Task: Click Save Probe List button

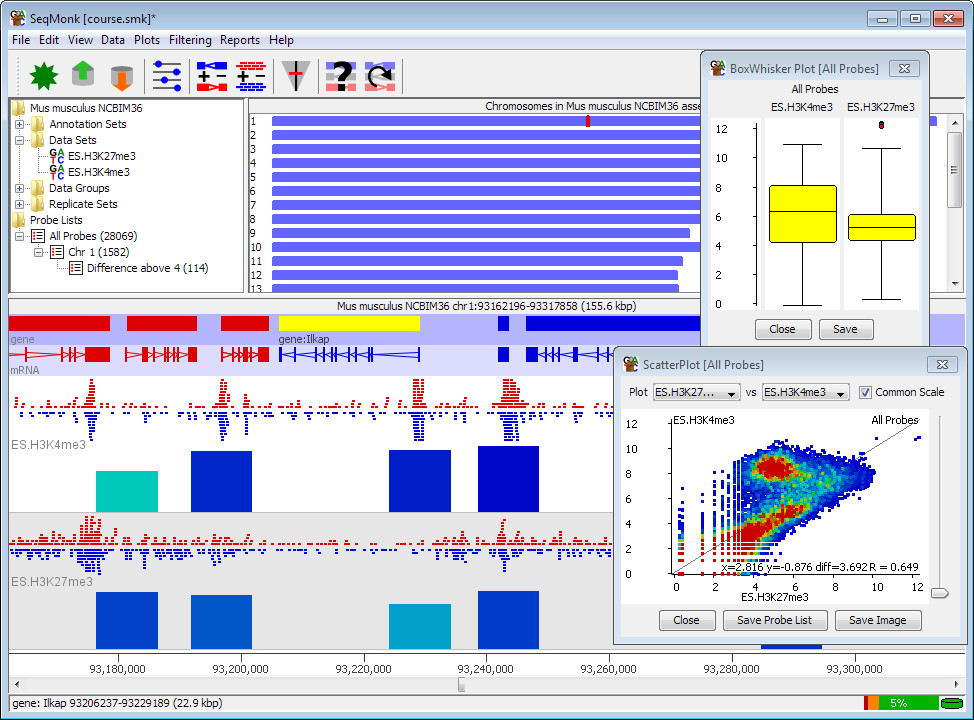Action: pos(775,620)
